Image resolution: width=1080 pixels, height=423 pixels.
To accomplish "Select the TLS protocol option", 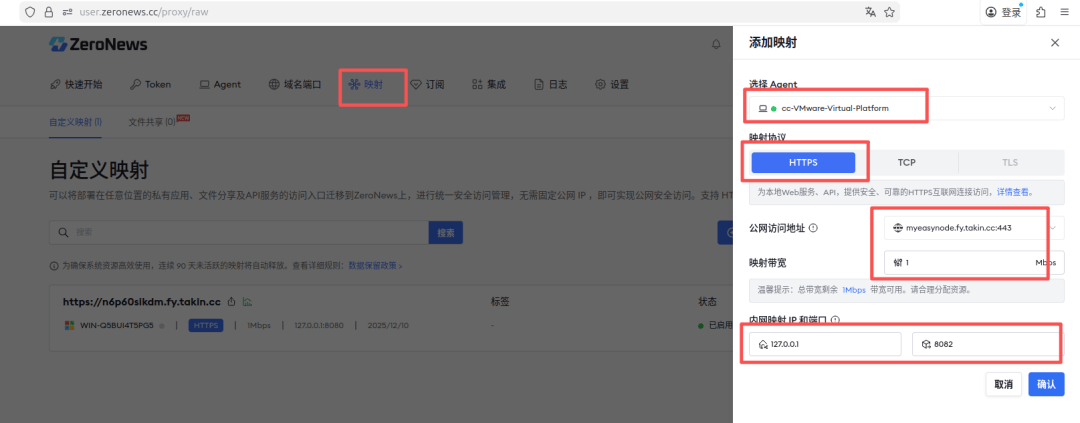I will (x=1010, y=163).
